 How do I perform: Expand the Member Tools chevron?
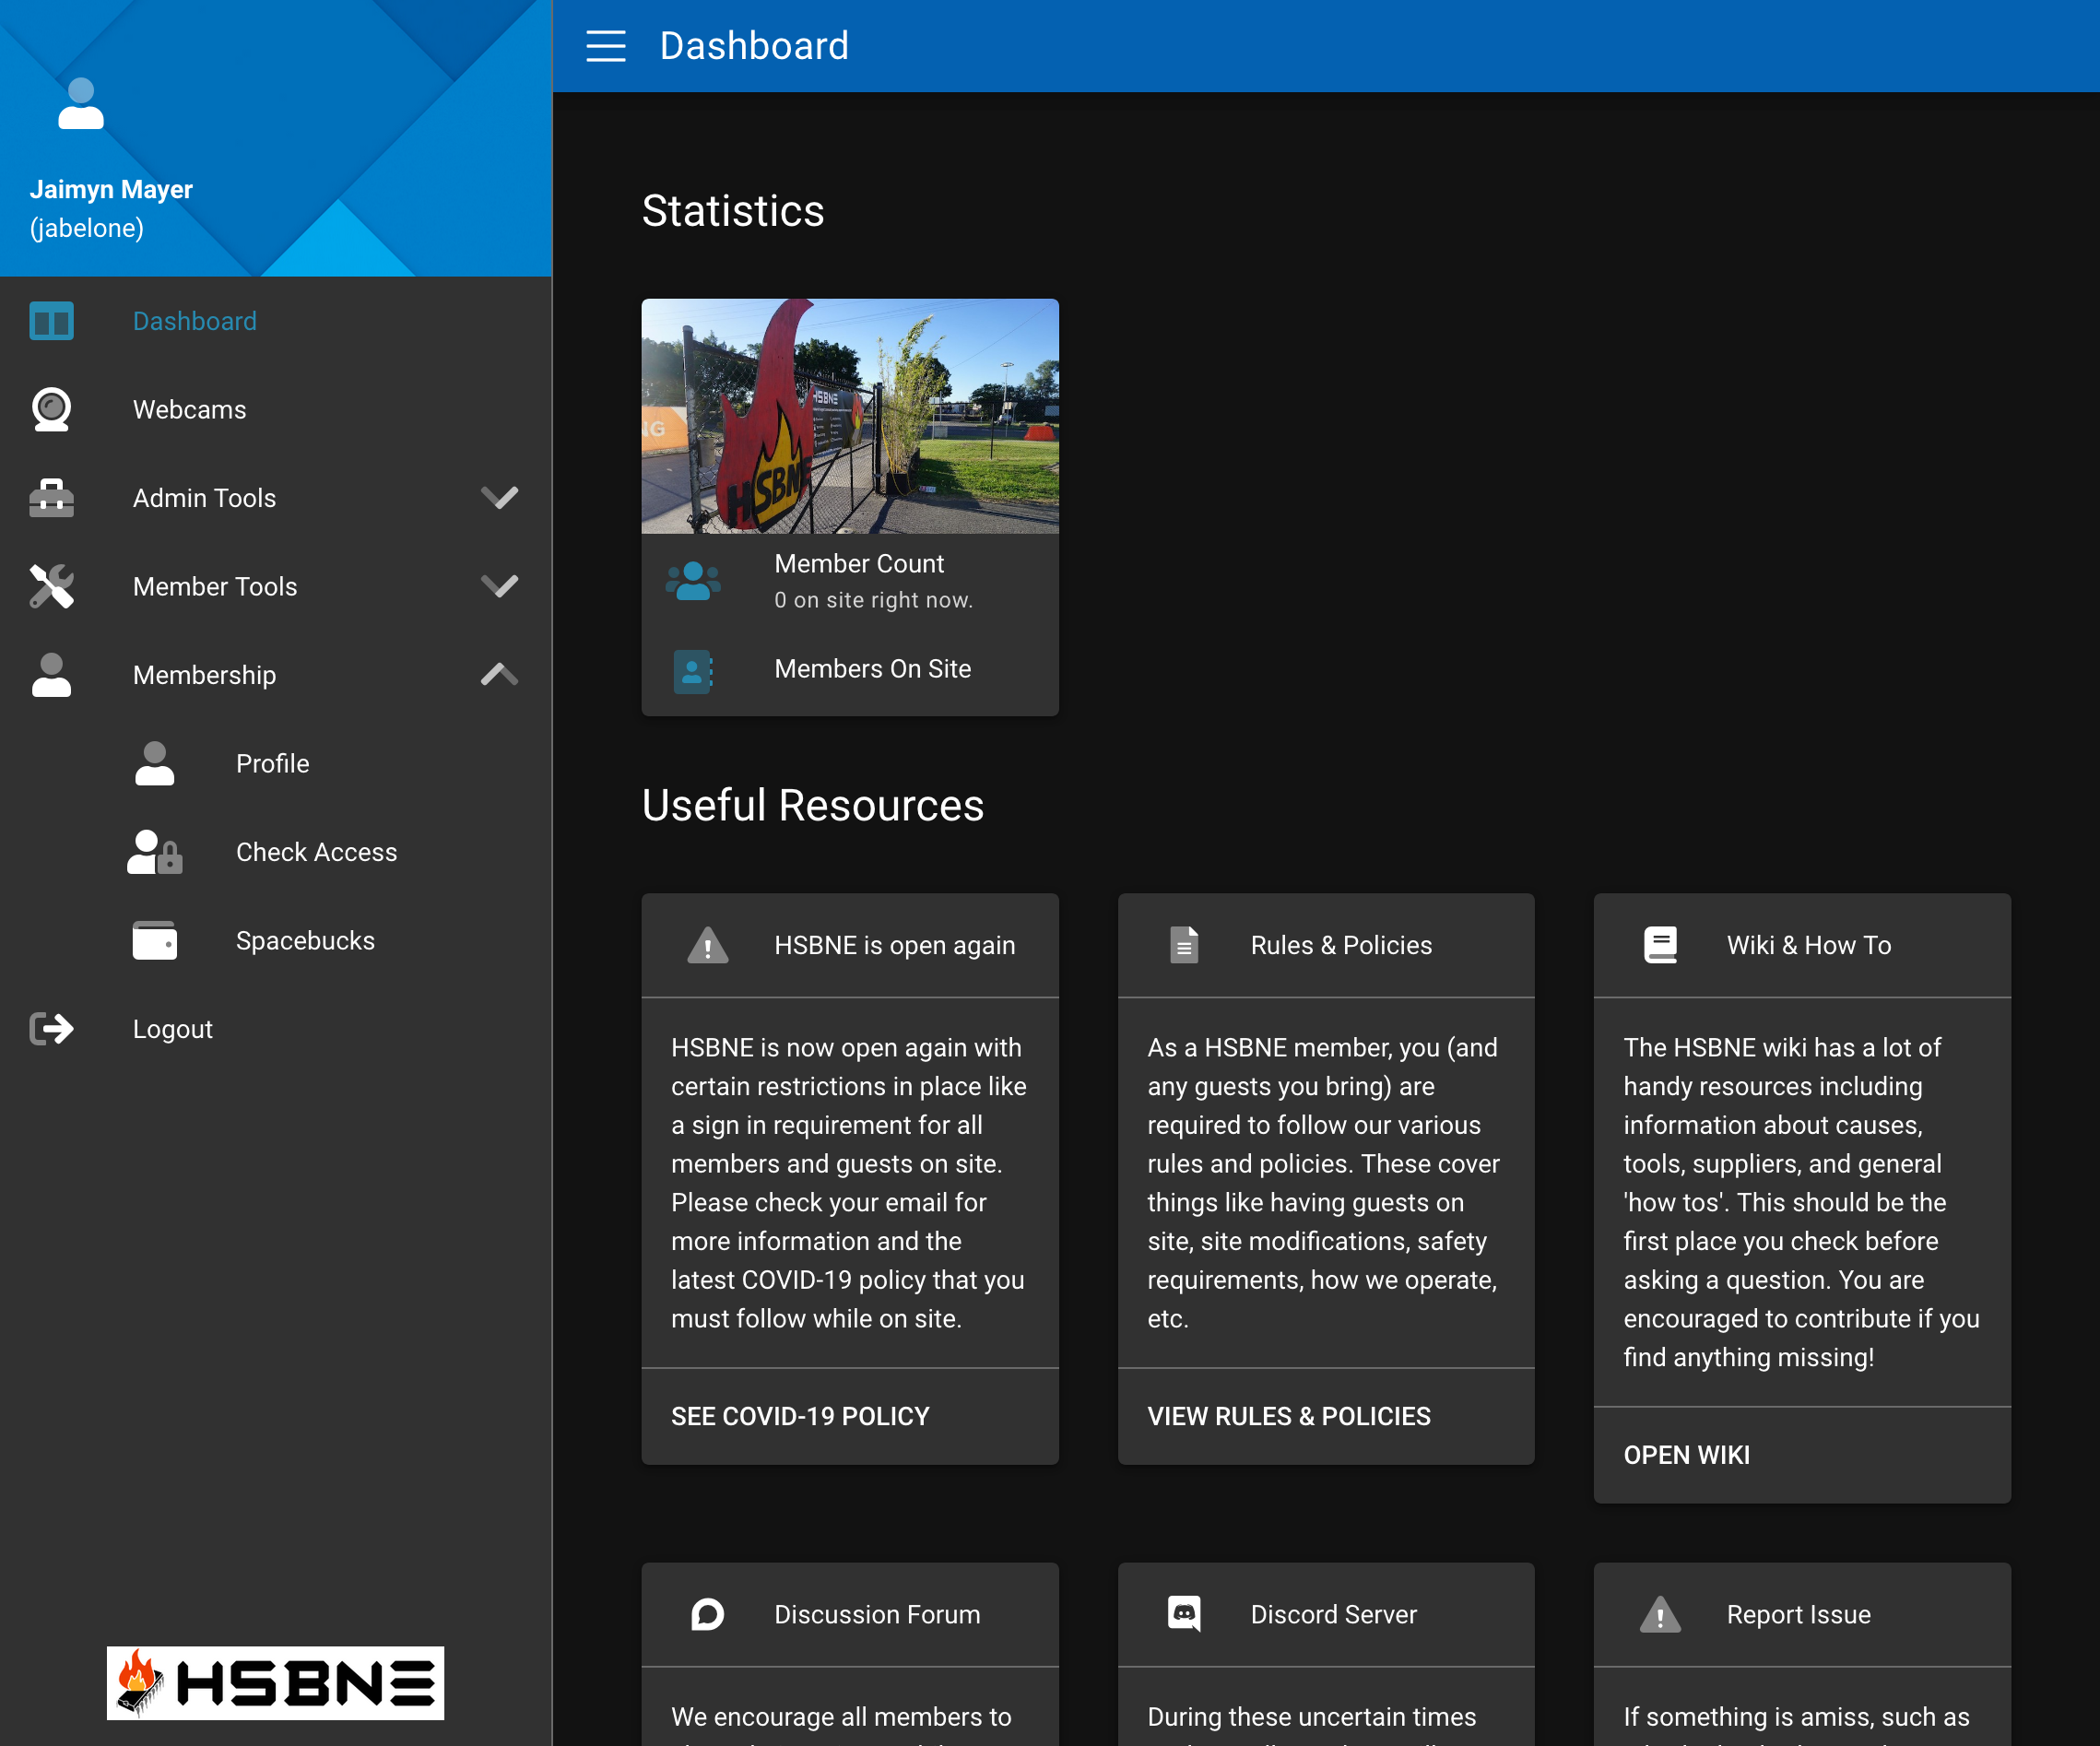(499, 587)
